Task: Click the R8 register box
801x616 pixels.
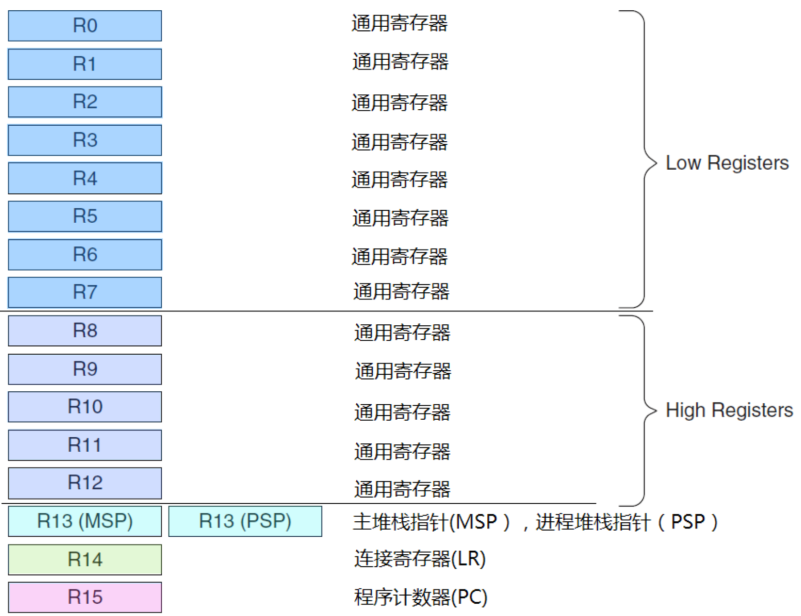Action: pos(85,330)
